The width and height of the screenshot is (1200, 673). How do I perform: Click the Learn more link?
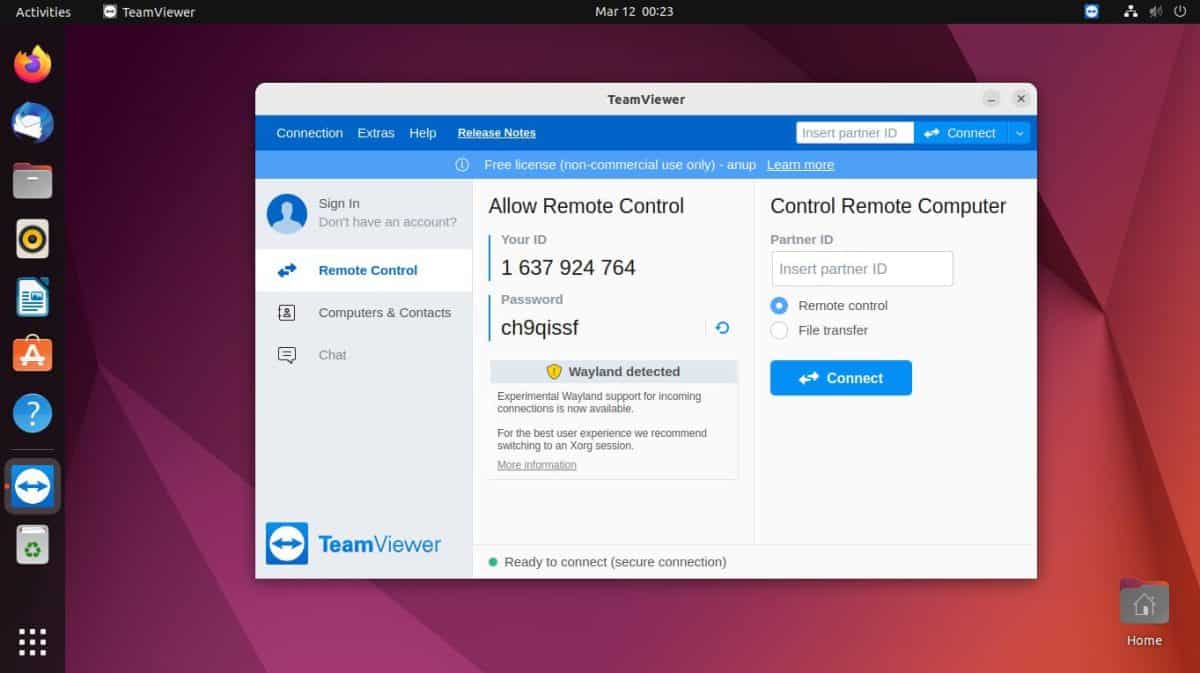799,164
